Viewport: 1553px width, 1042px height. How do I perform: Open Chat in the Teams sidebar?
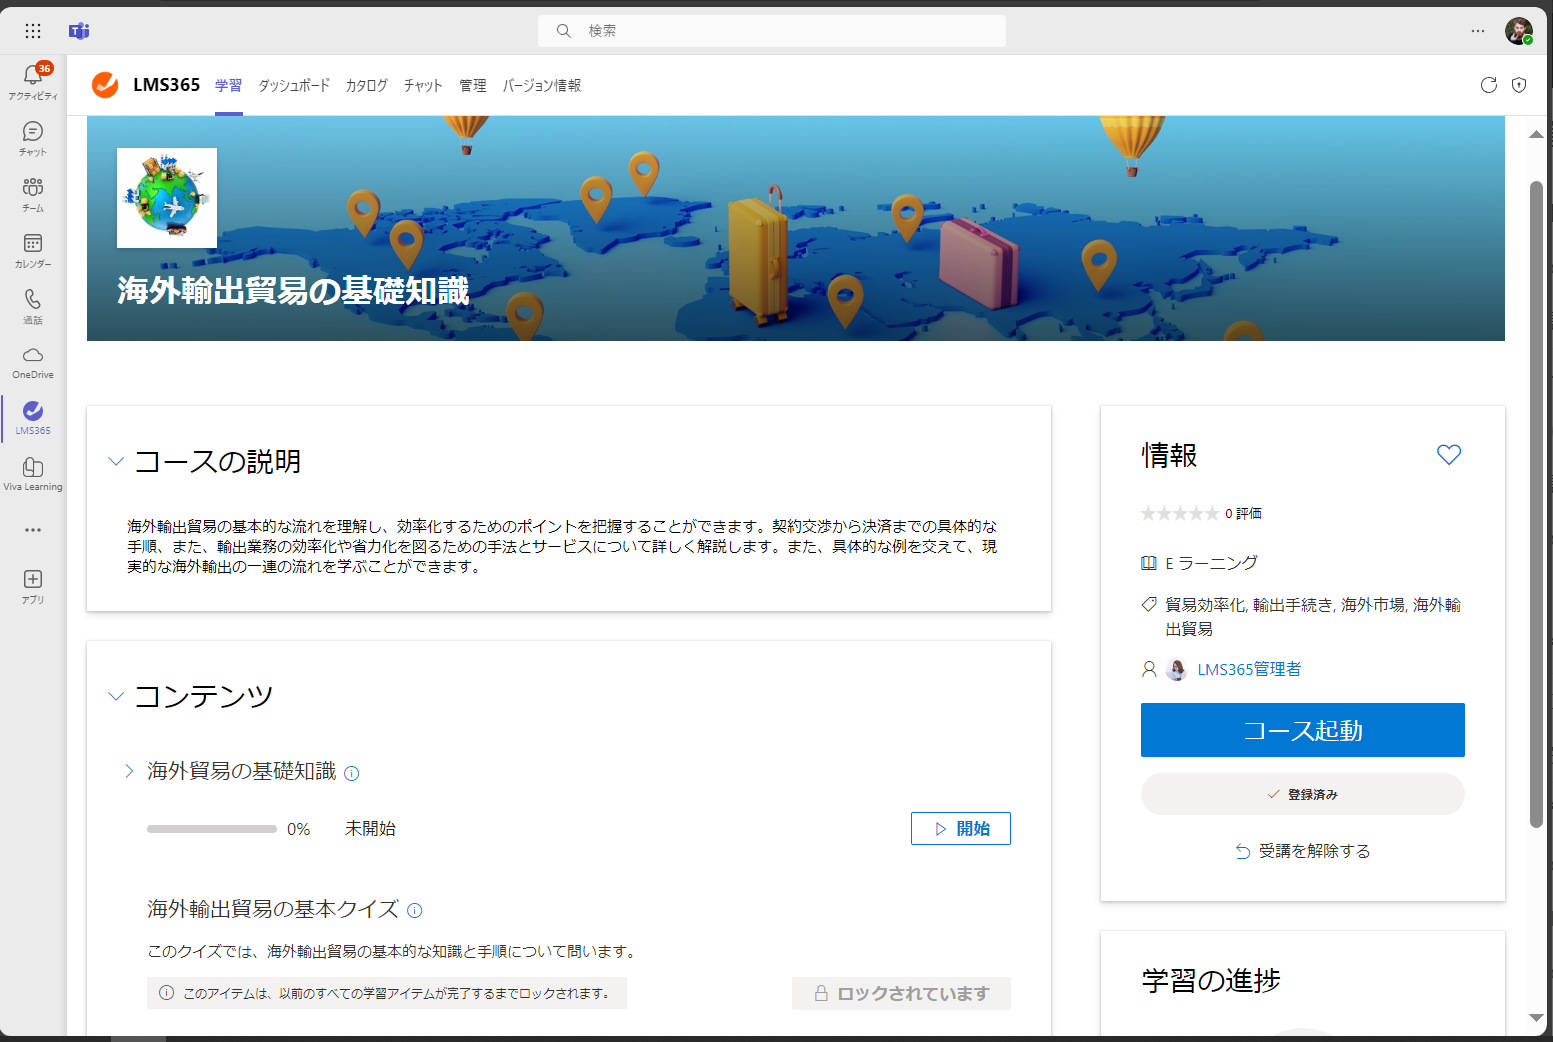tap(33, 139)
